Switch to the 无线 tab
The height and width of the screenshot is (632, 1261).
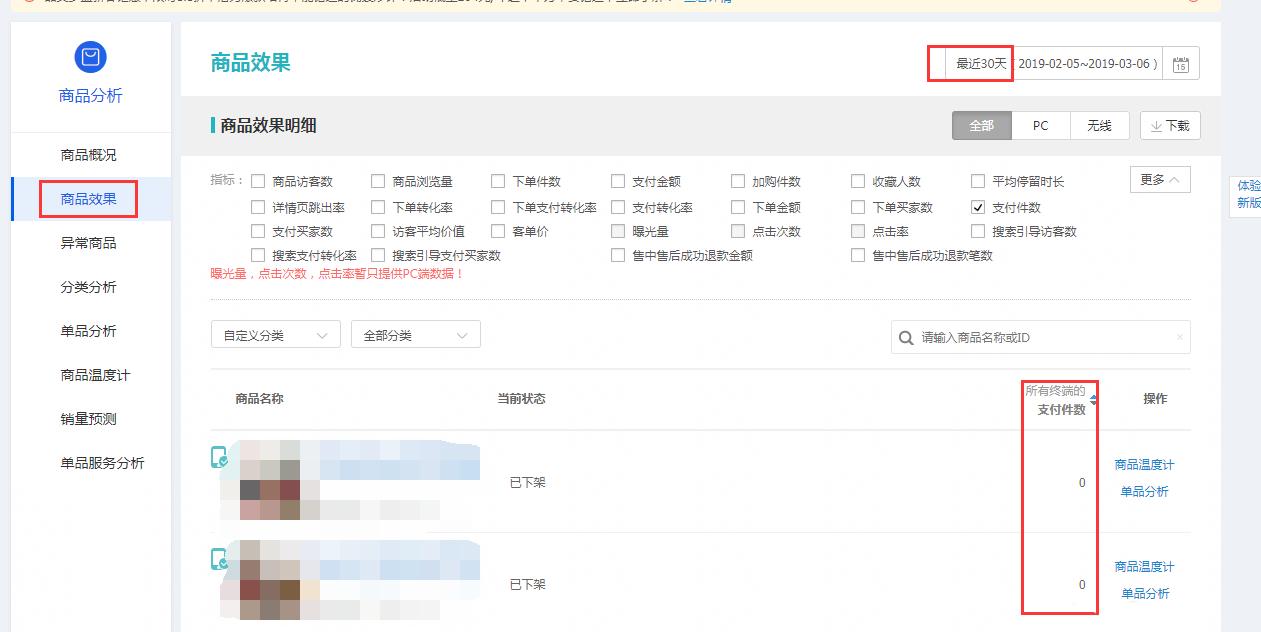pyautogui.click(x=1098, y=125)
